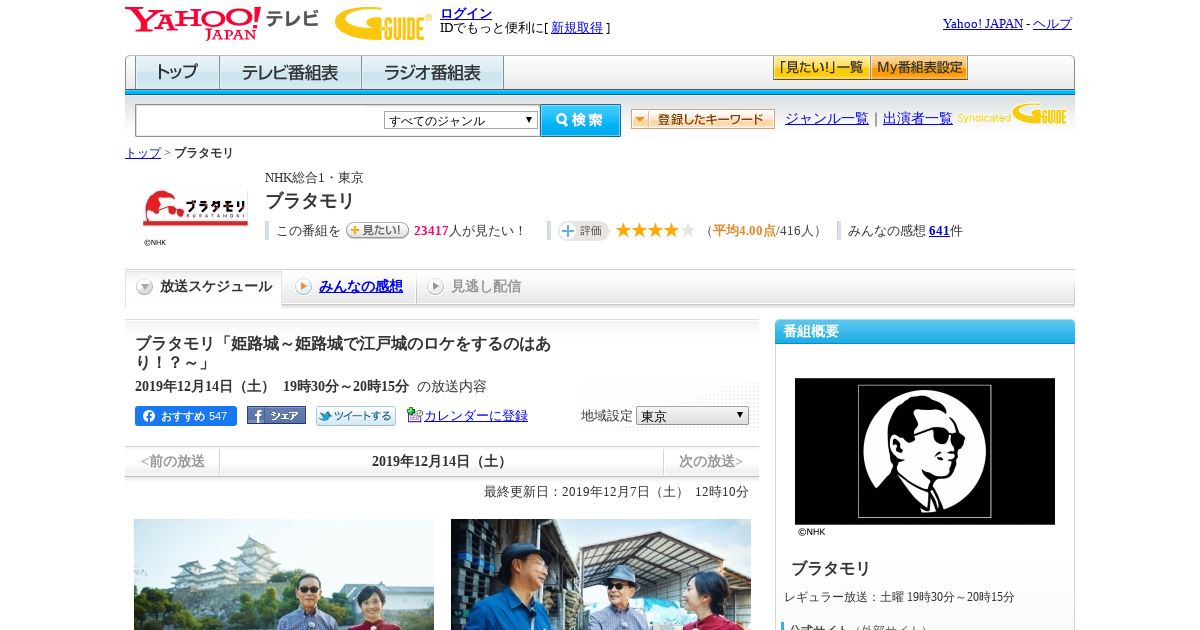This screenshot has width=1200, height=630.
Task: Open ジャンル一覧 link
Action: [826, 118]
